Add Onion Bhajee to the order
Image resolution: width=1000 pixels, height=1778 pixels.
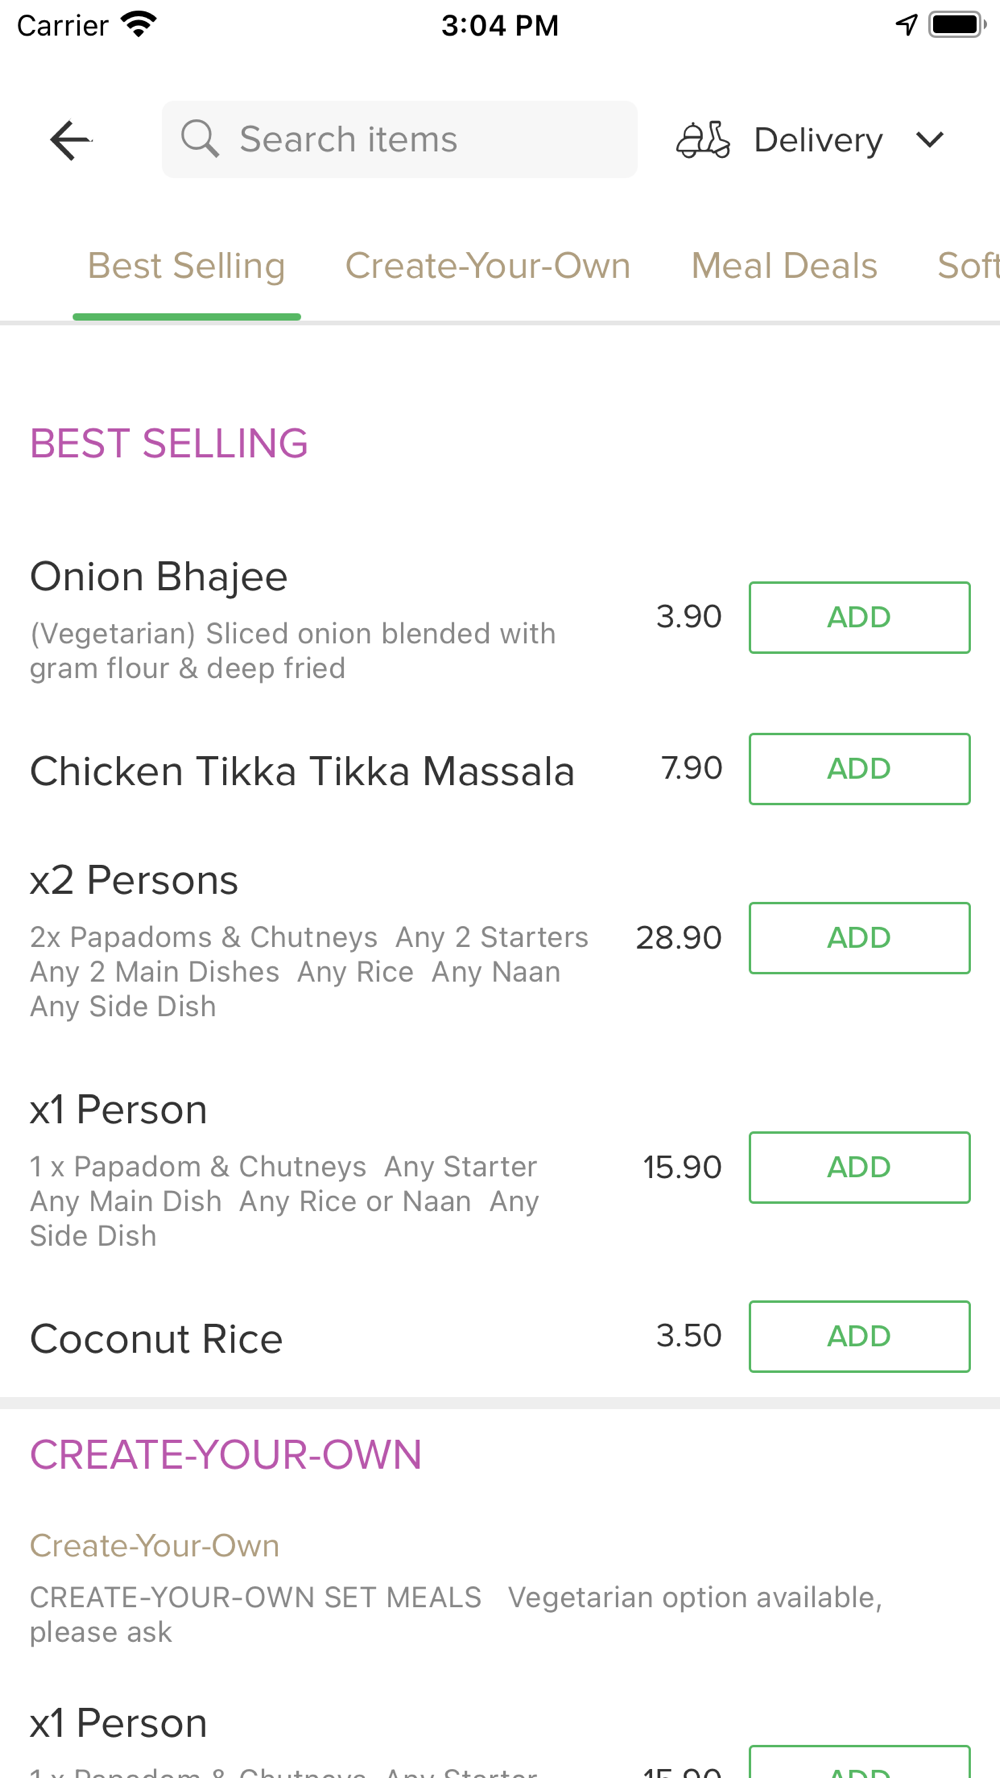(x=859, y=617)
